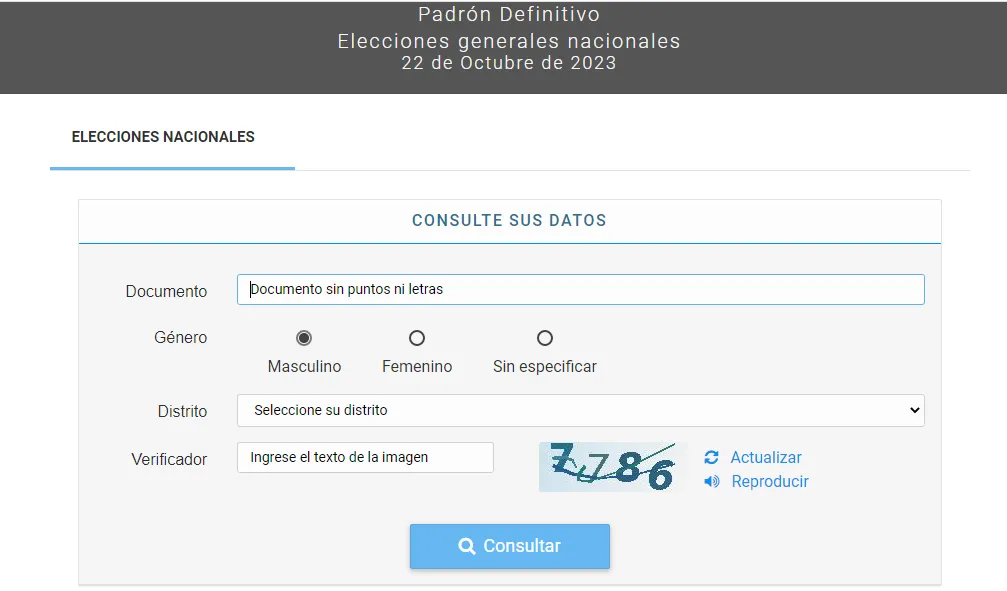Click the speaker icon beside Reproducir
Screen dimensions: 1007x591
[712, 481]
